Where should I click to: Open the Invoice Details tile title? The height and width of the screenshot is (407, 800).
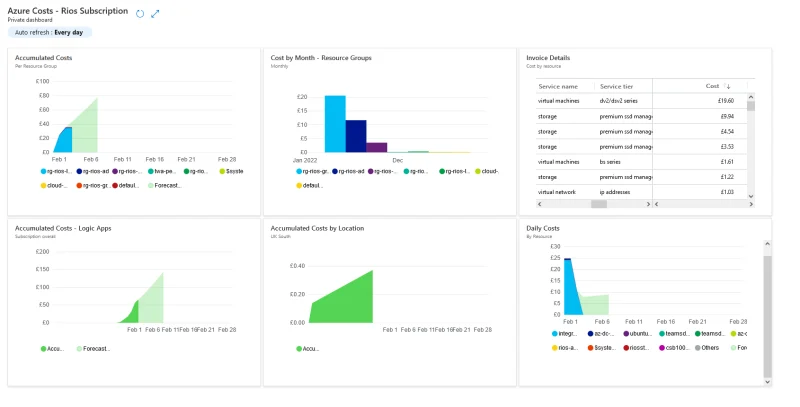548,58
